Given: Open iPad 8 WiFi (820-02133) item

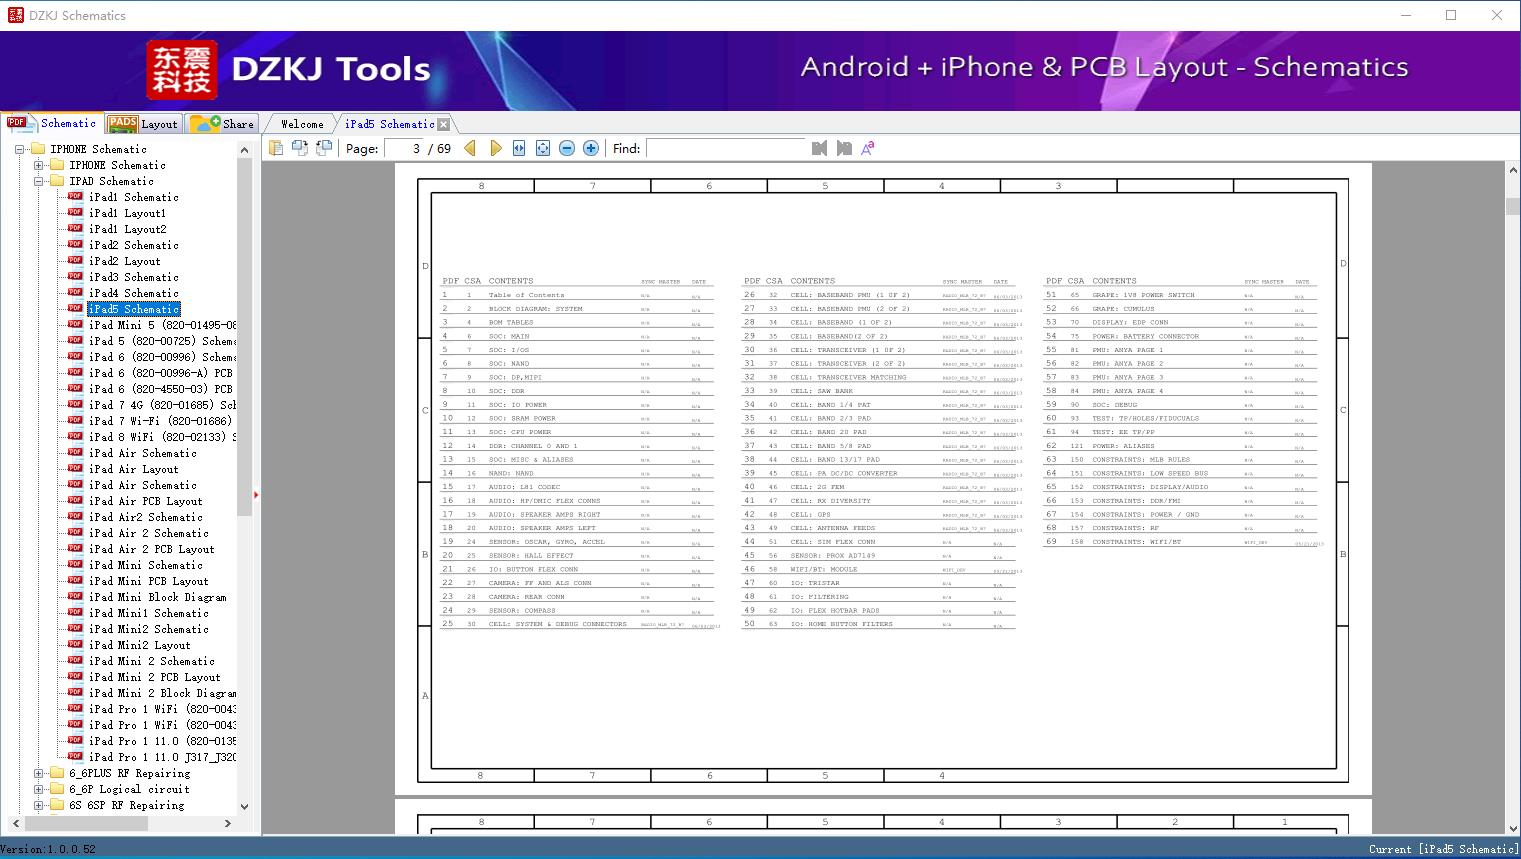Looking at the screenshot, I should click(x=162, y=437).
